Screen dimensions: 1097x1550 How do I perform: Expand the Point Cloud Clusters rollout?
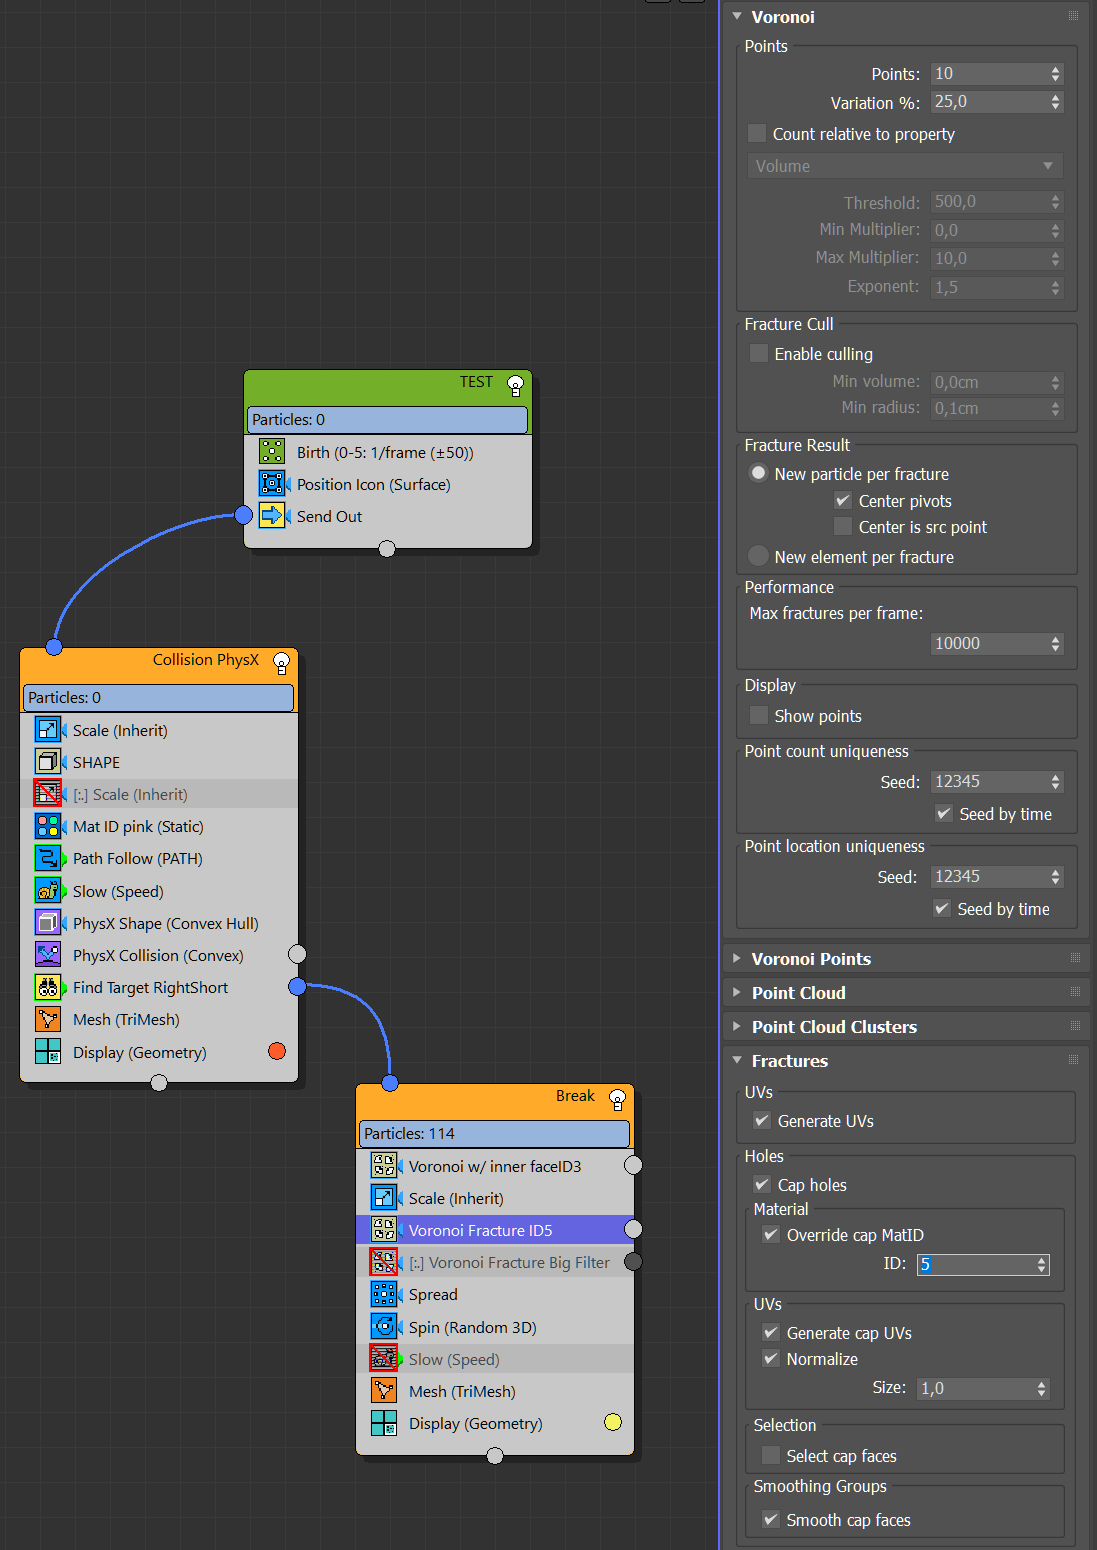click(x=833, y=1027)
